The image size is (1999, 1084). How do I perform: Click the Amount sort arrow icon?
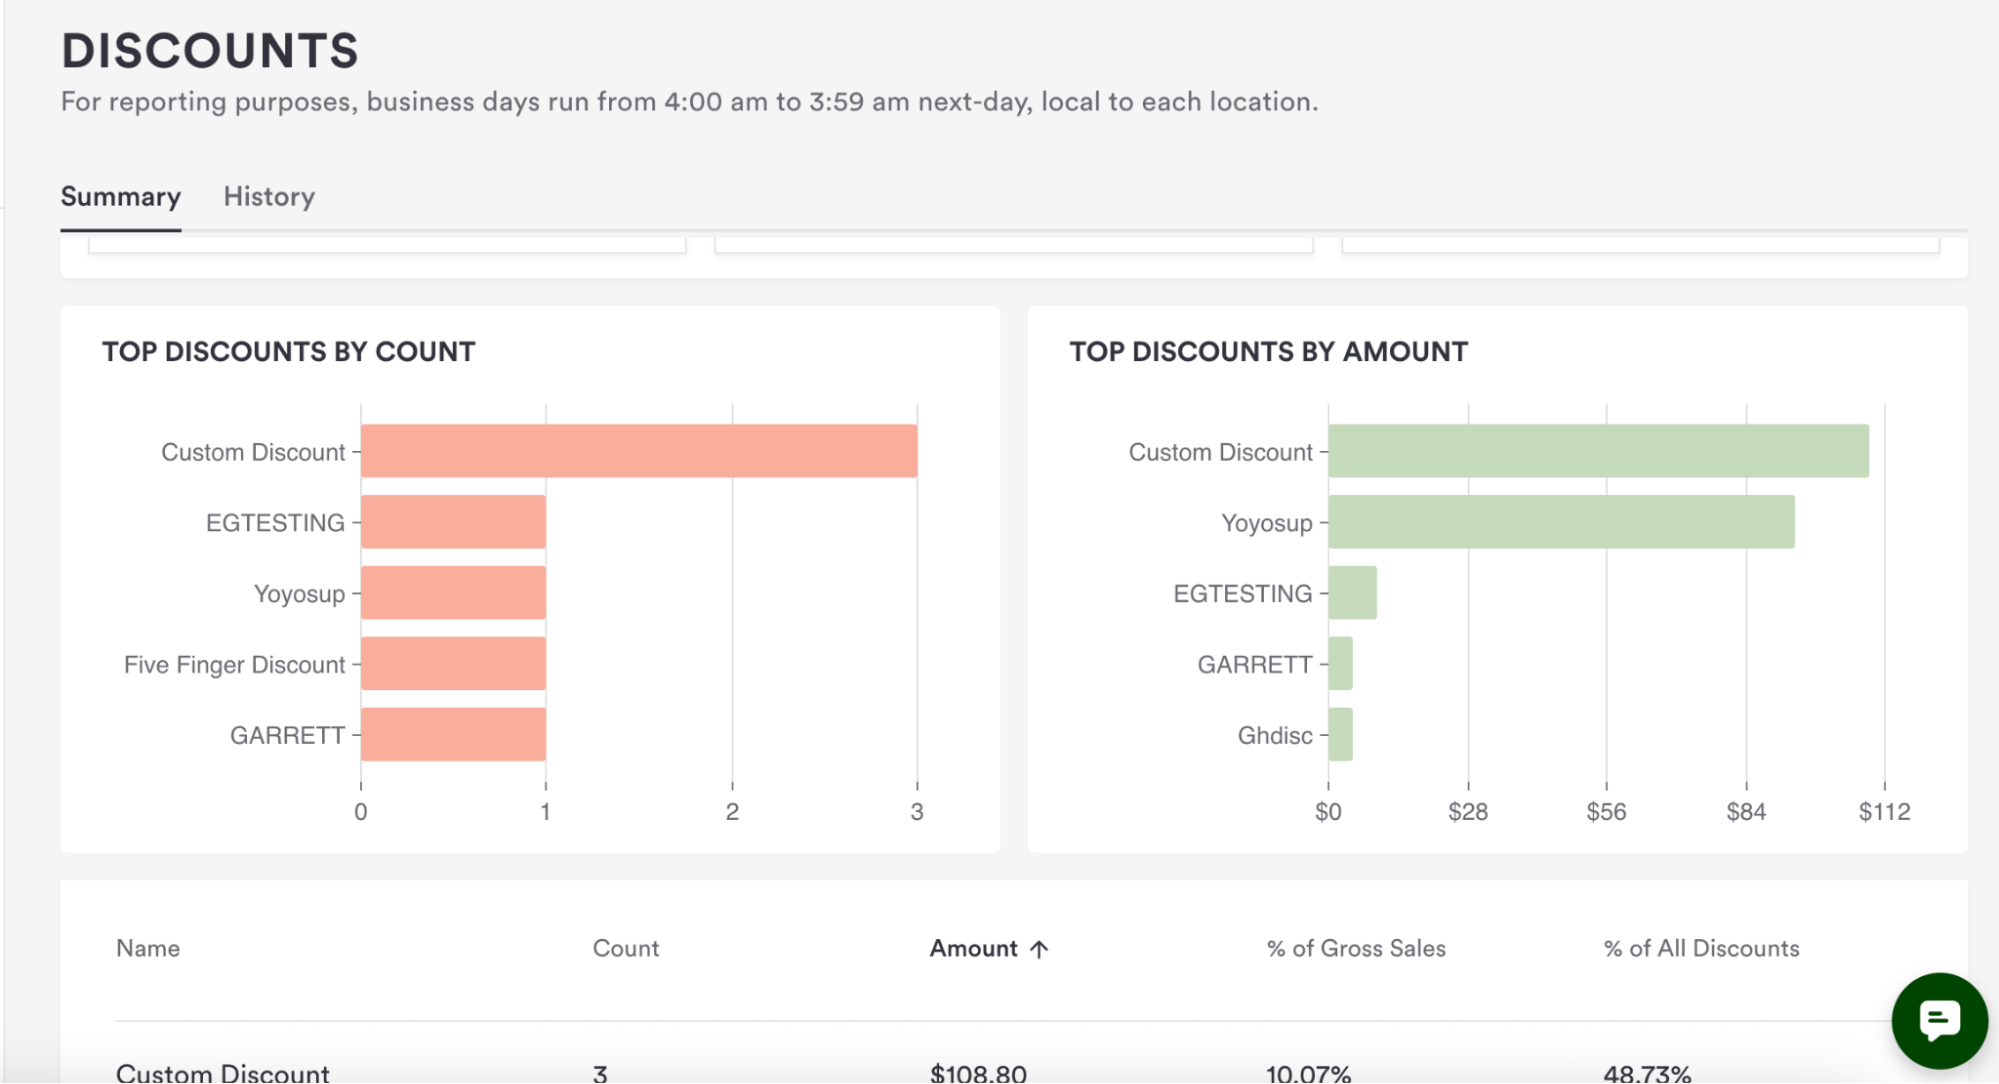tap(1039, 949)
